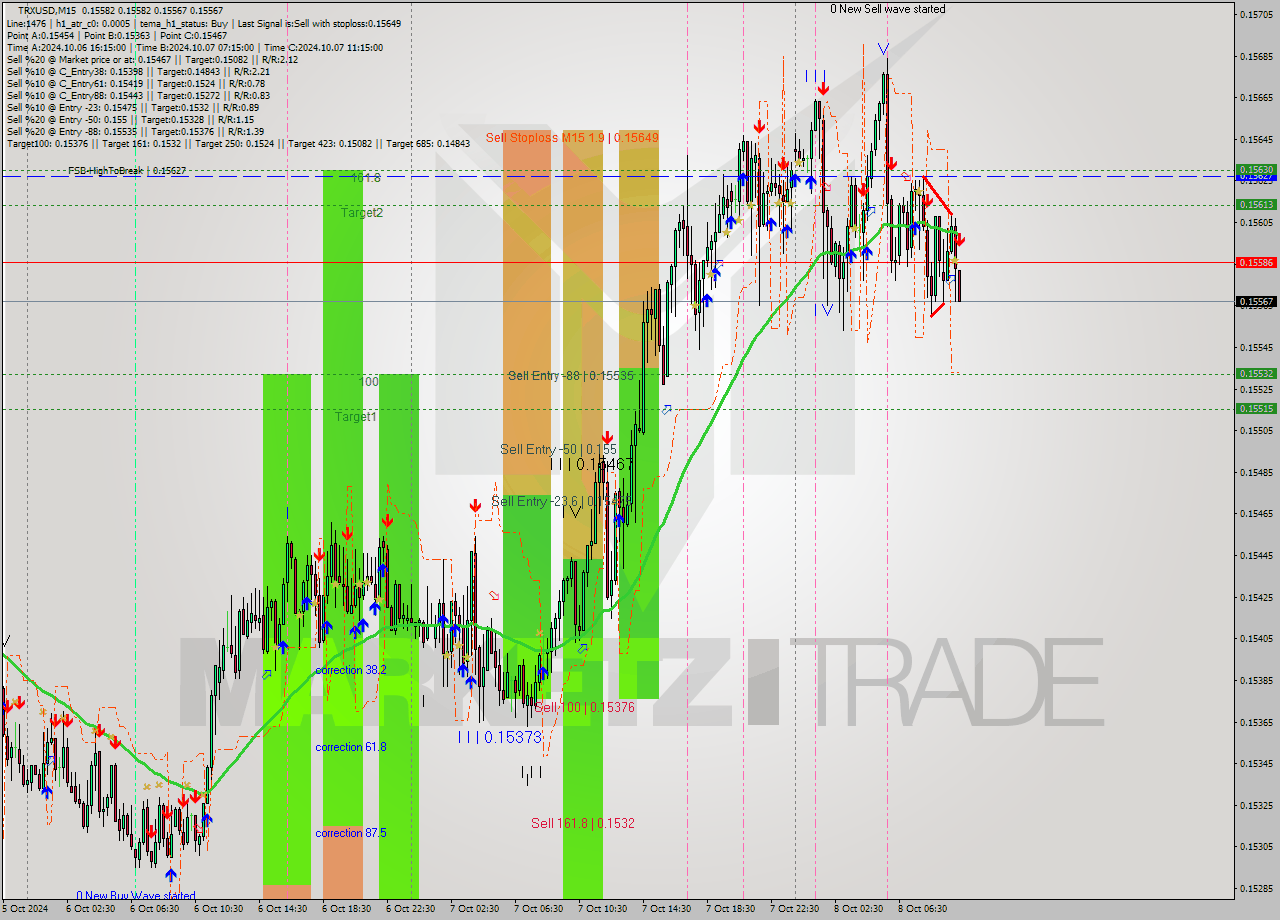Select the green 0.15515 price tag
This screenshot has width=1280, height=920.
pos(1256,408)
